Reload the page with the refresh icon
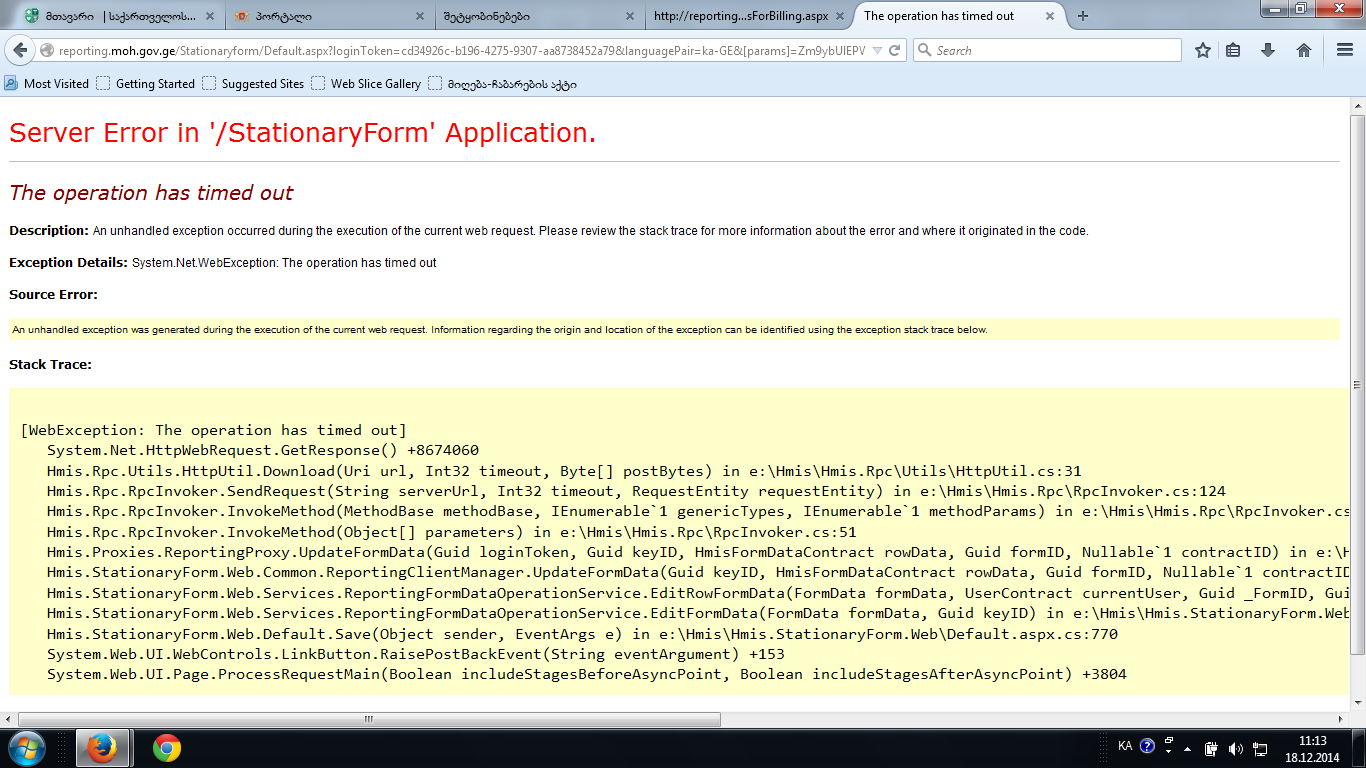The width and height of the screenshot is (1366, 768). (895, 50)
